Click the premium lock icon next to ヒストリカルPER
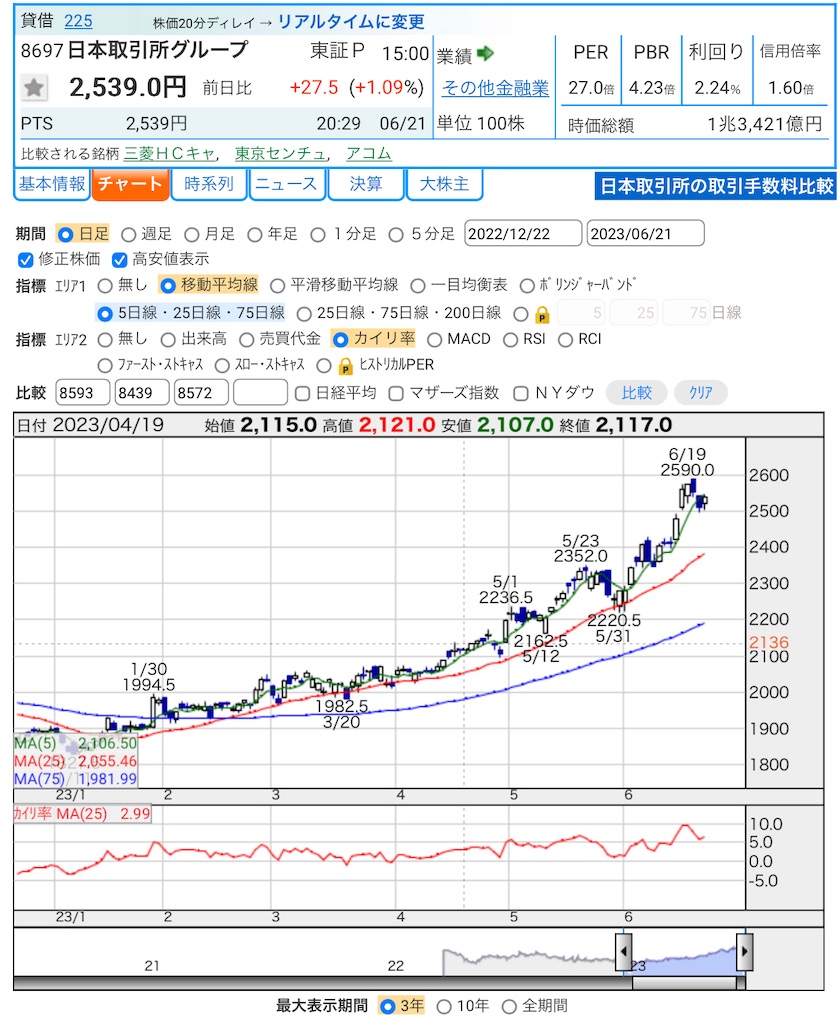 [x=345, y=366]
